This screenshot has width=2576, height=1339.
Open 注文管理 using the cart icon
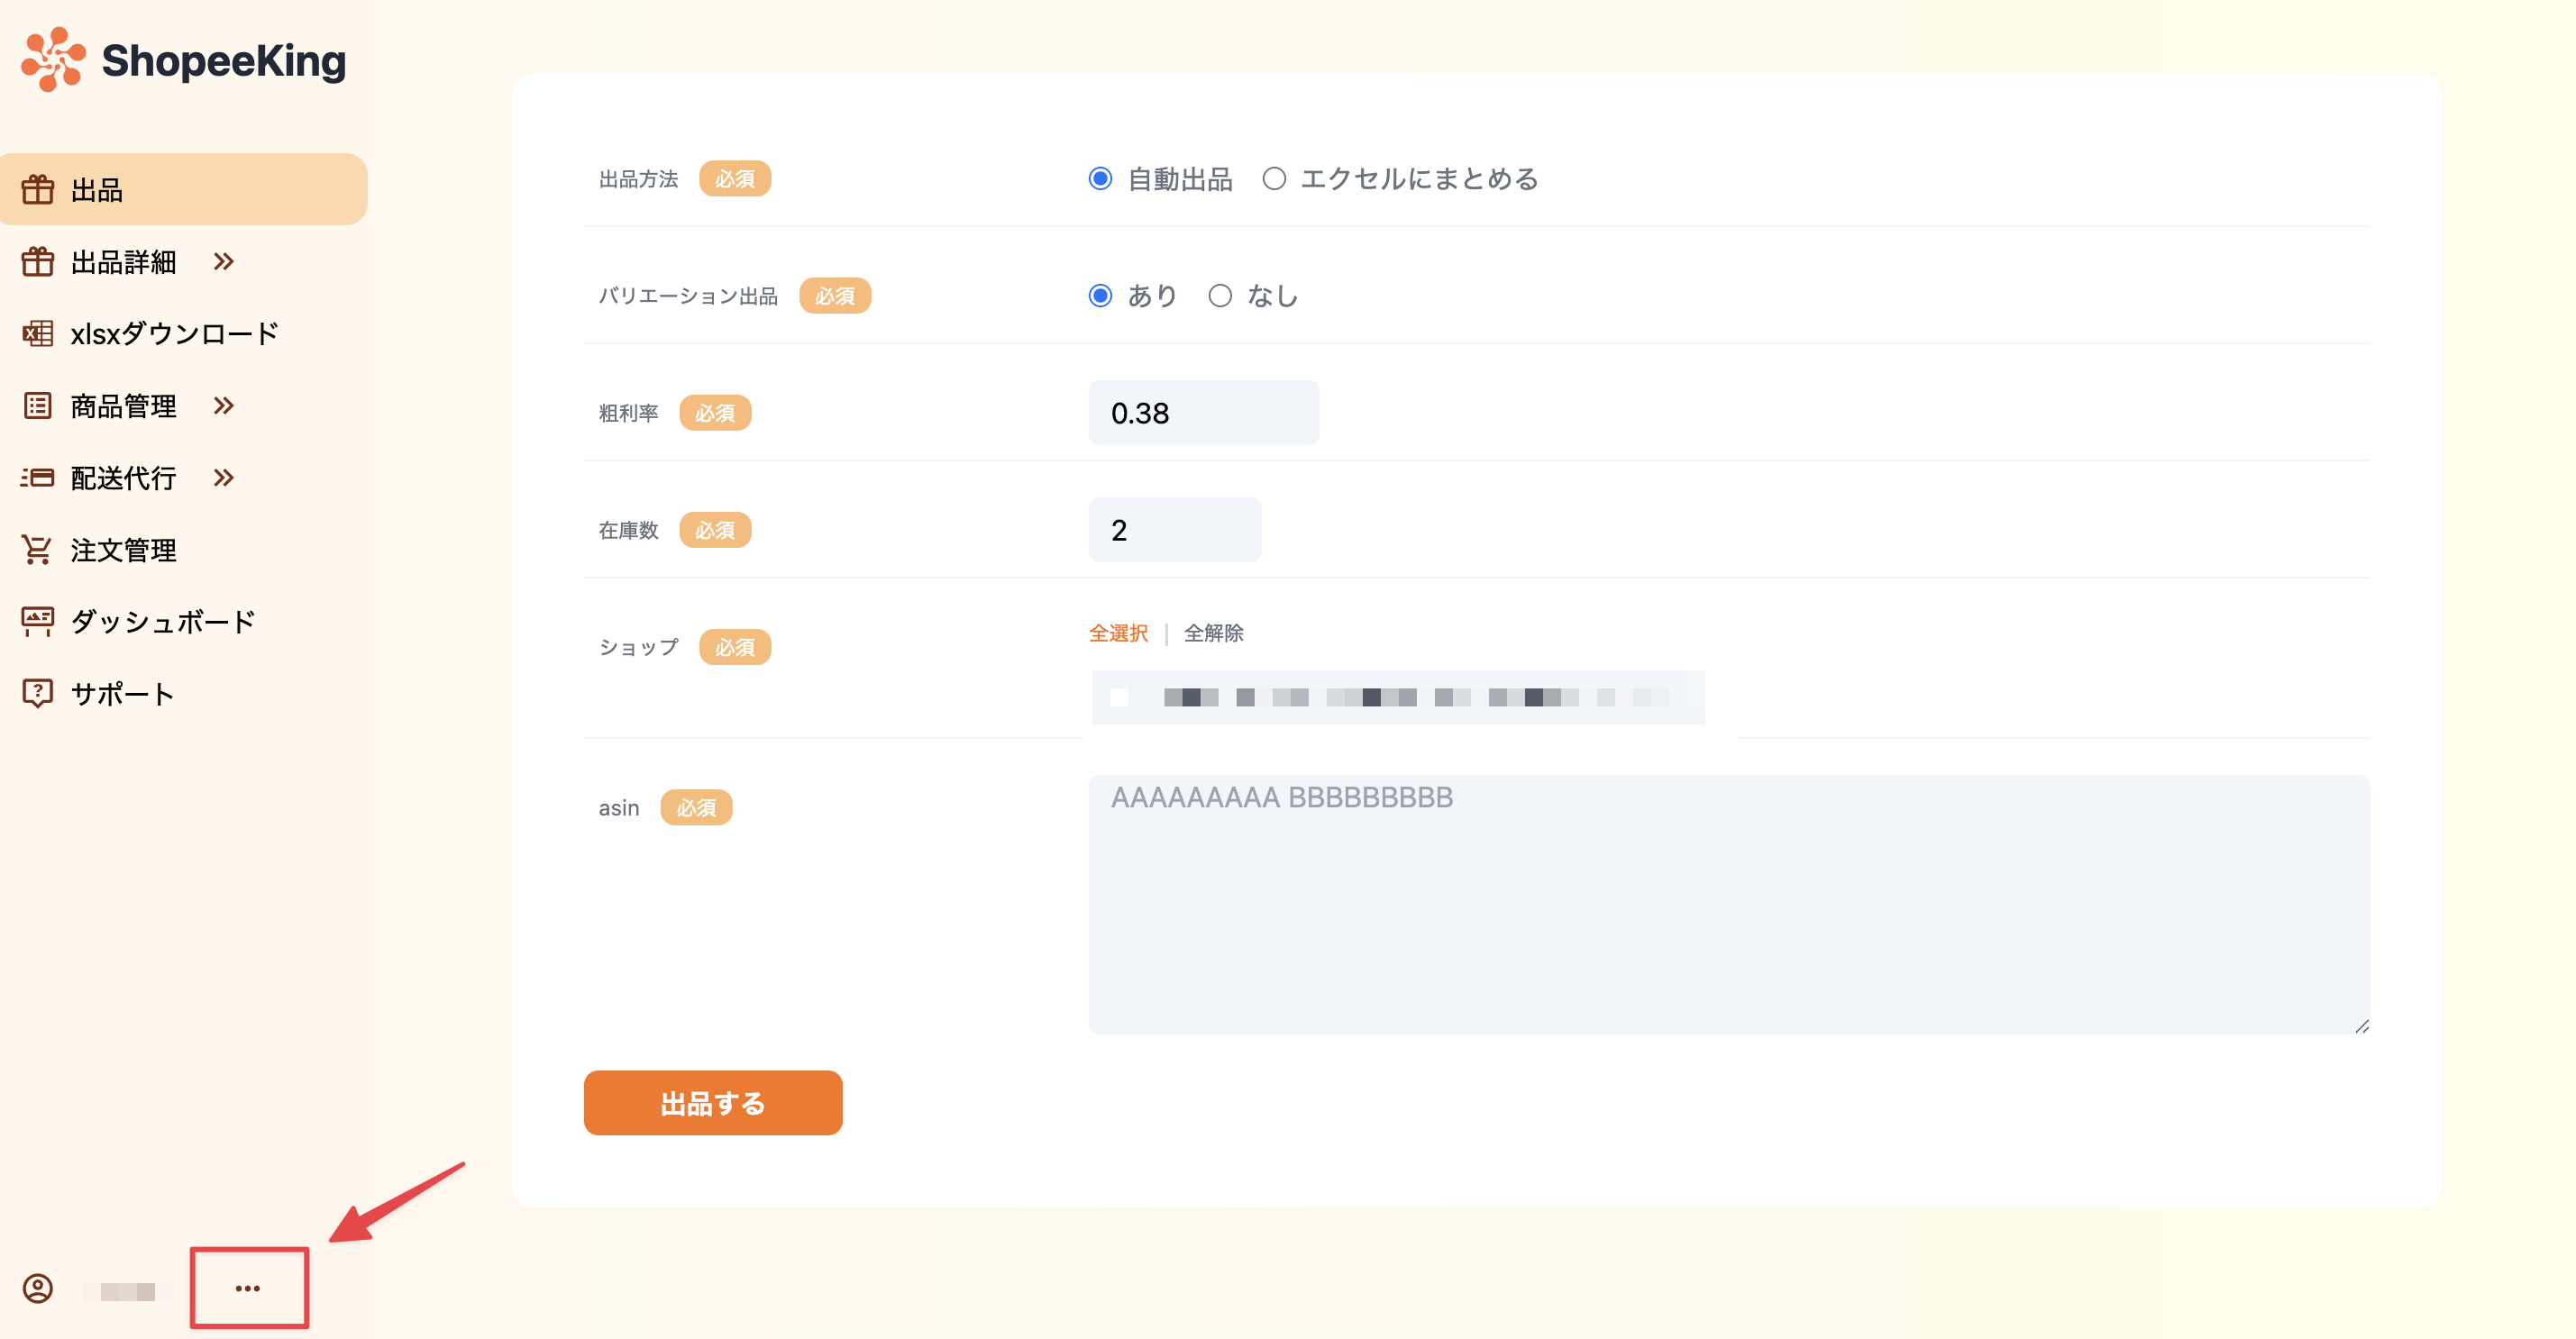point(38,549)
